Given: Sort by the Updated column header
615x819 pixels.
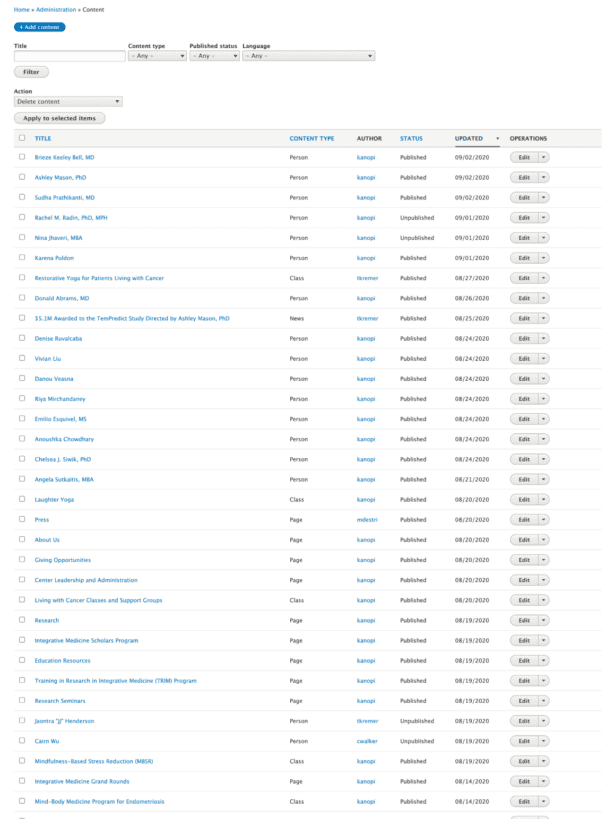Looking at the screenshot, I should [x=469, y=138].
